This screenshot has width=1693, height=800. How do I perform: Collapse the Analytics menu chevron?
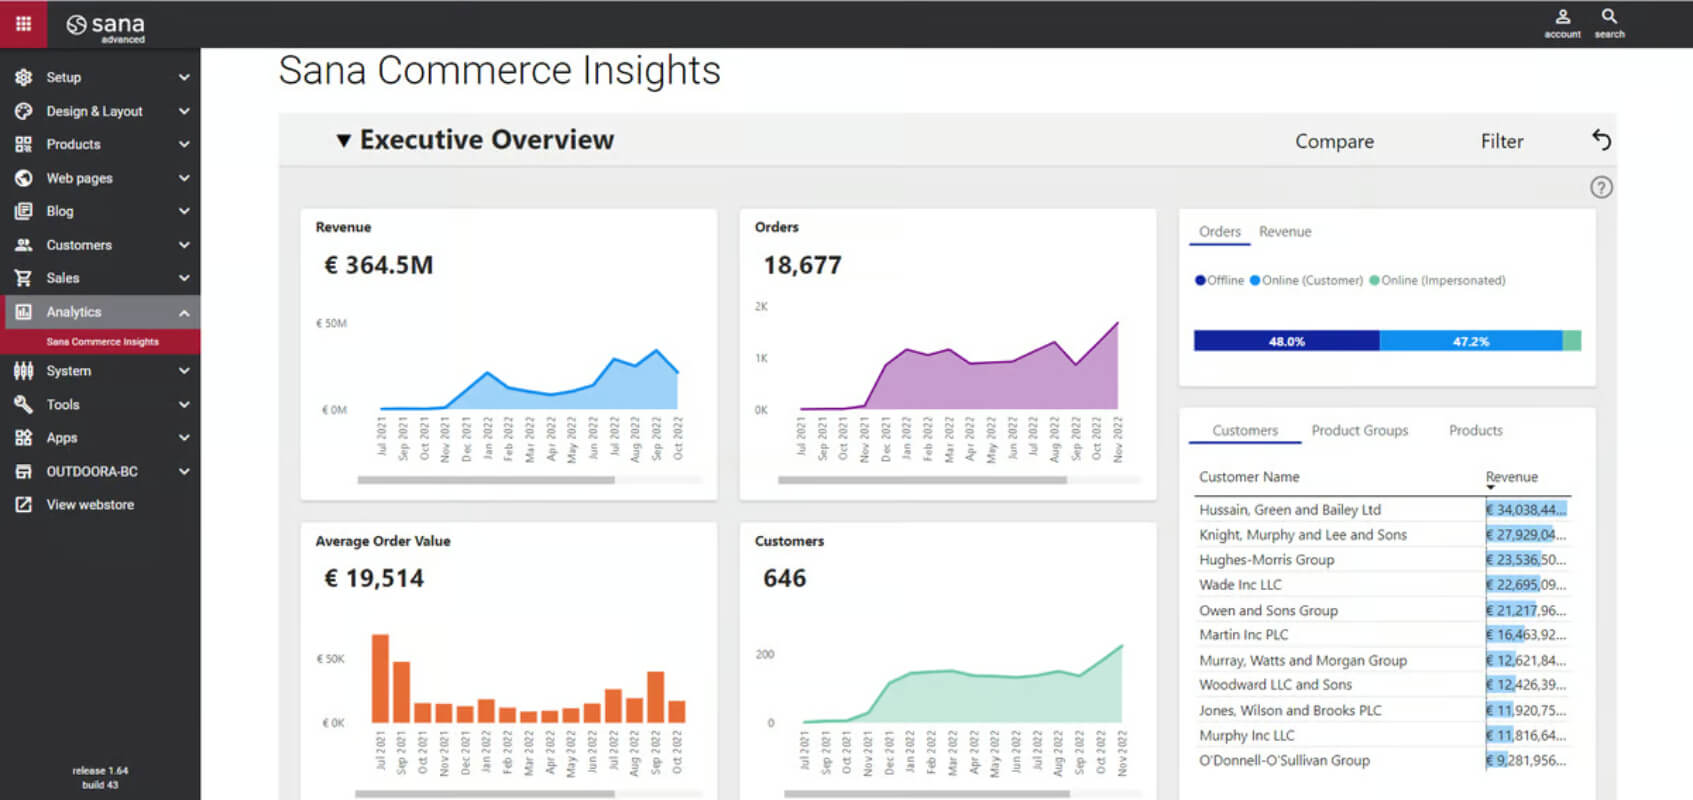tap(184, 312)
